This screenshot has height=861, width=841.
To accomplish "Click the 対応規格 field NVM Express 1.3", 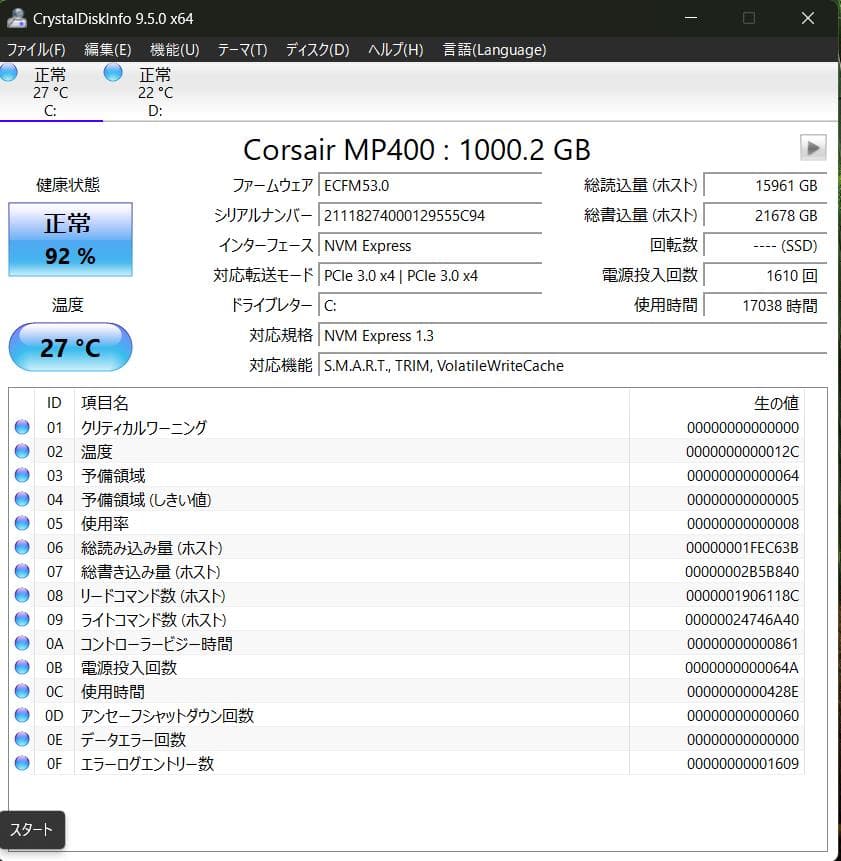I will (x=573, y=336).
